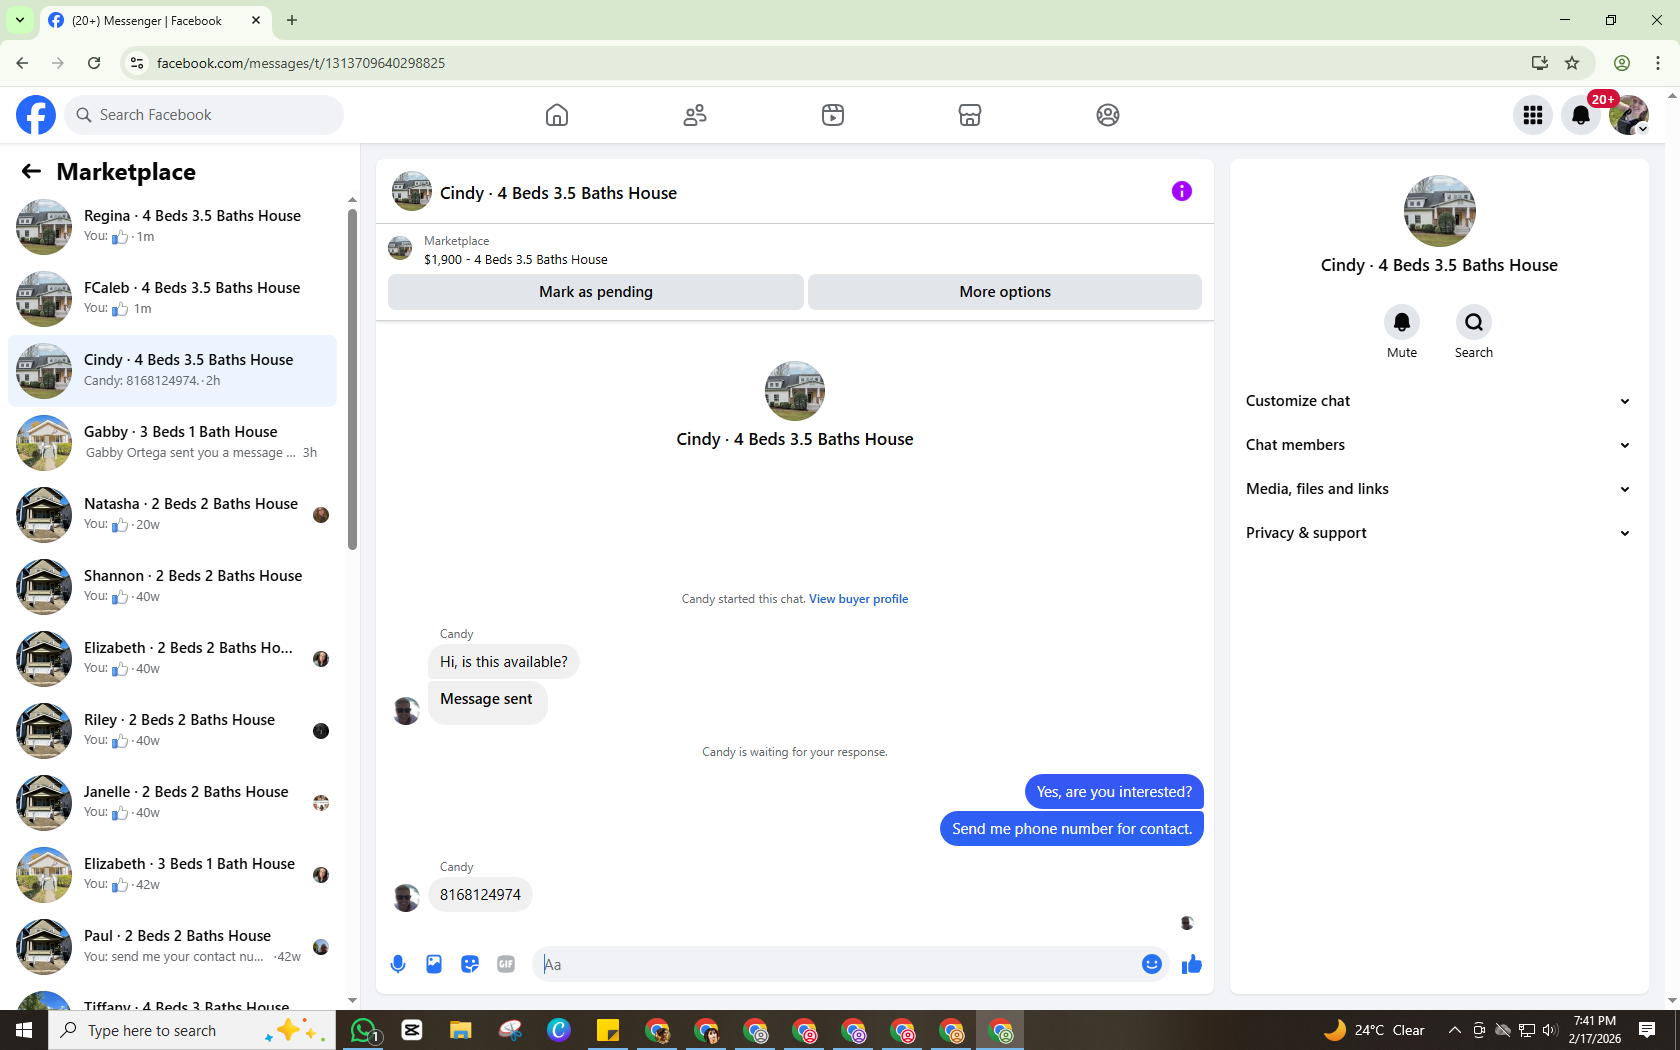Screen dimensions: 1680x1050
Task: Send a thumbs-up like
Action: pyautogui.click(x=1192, y=964)
